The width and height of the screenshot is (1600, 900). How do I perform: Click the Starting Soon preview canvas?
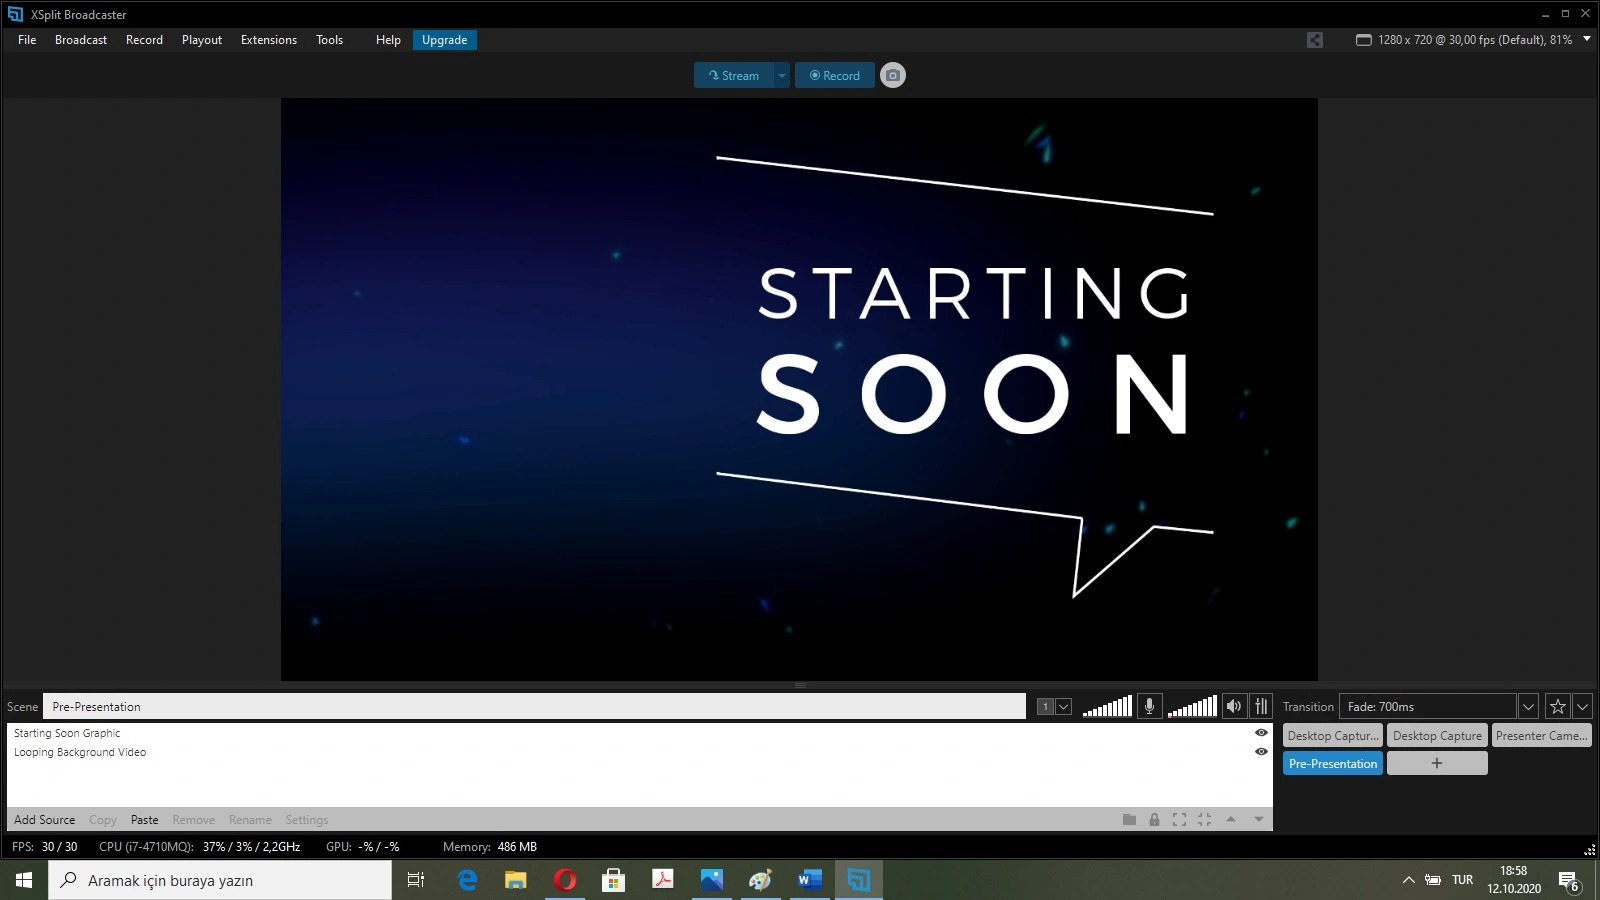tap(799, 389)
